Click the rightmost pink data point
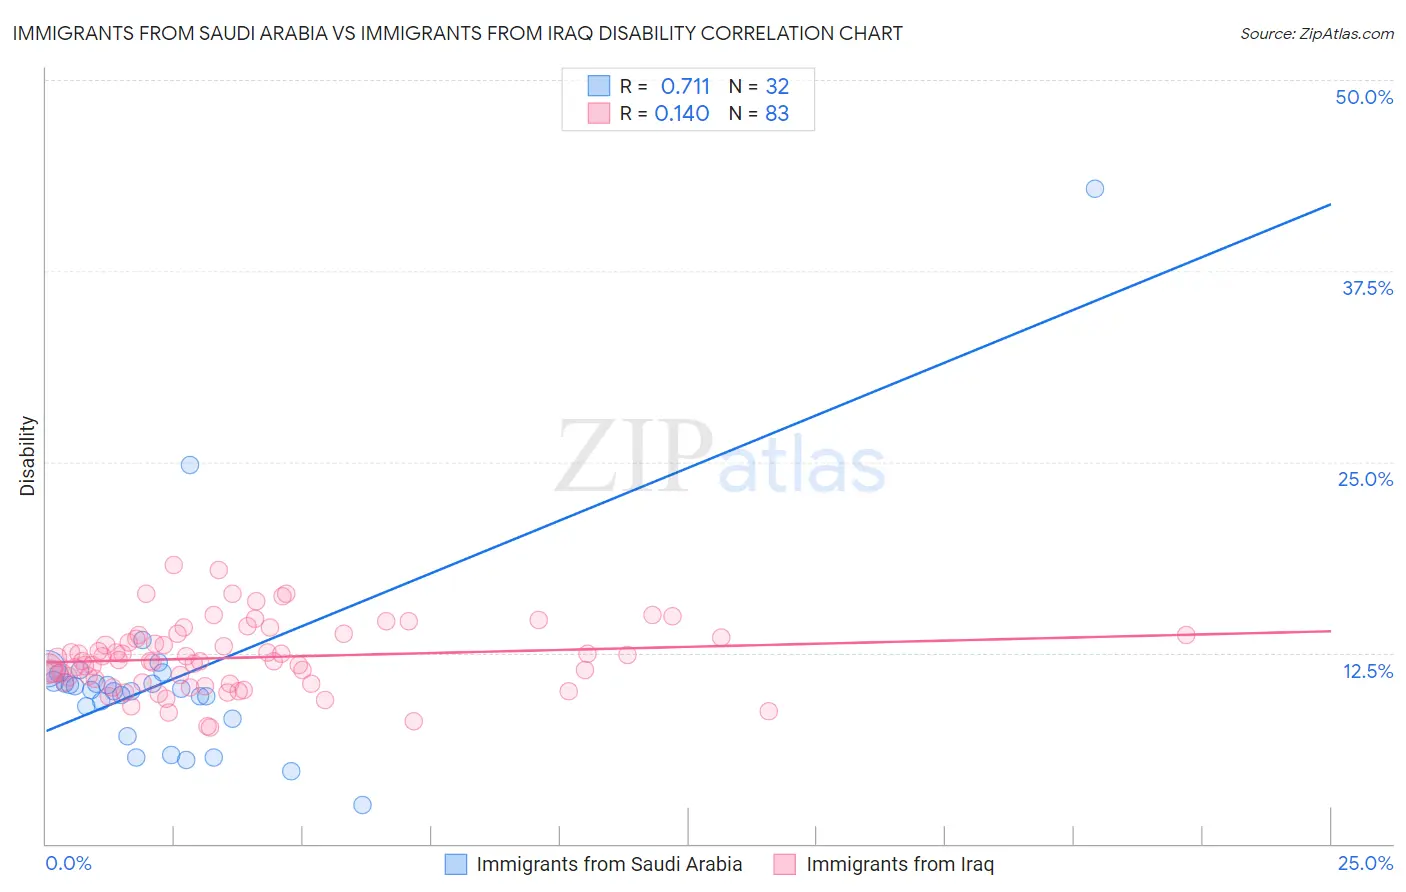 coord(1186,635)
